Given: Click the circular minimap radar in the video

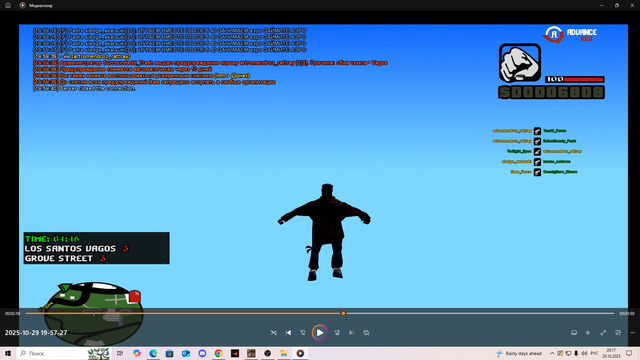Looking at the screenshot, I should (93, 313).
